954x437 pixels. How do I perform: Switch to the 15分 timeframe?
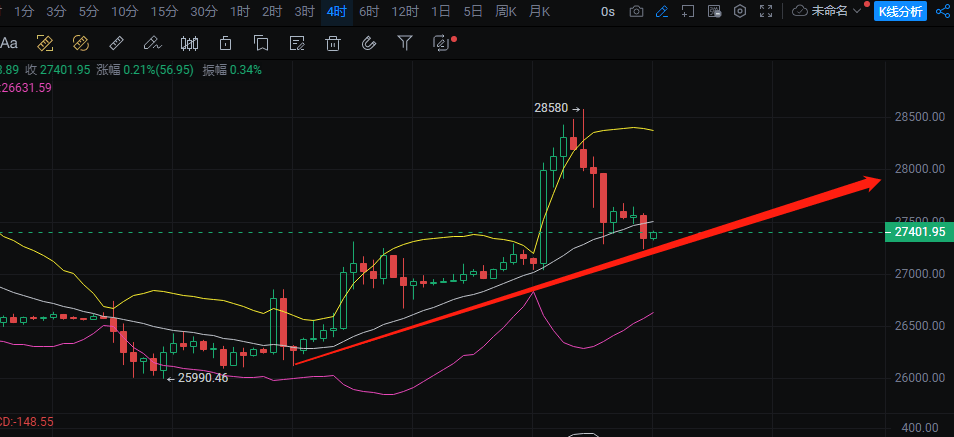pyautogui.click(x=164, y=11)
